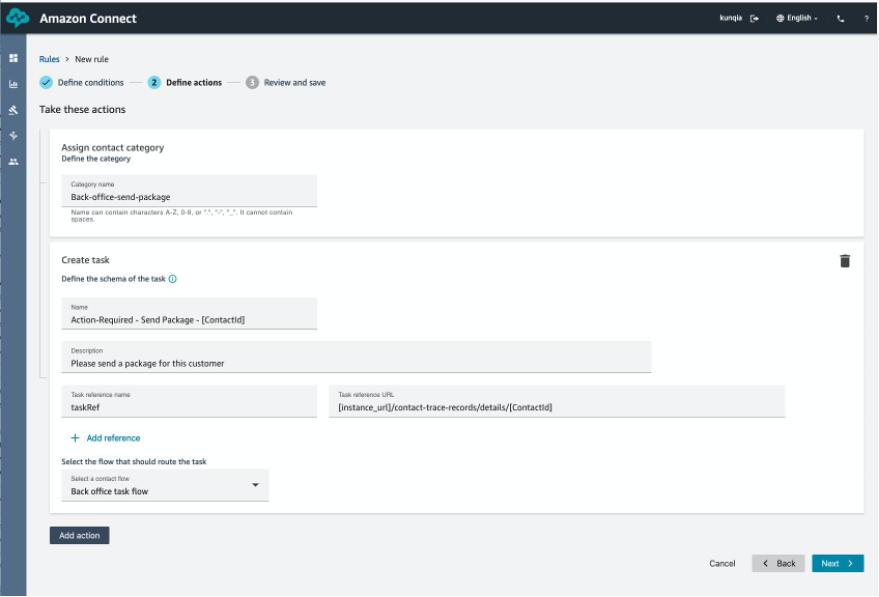Open the routing icon in sidebar

(13, 136)
